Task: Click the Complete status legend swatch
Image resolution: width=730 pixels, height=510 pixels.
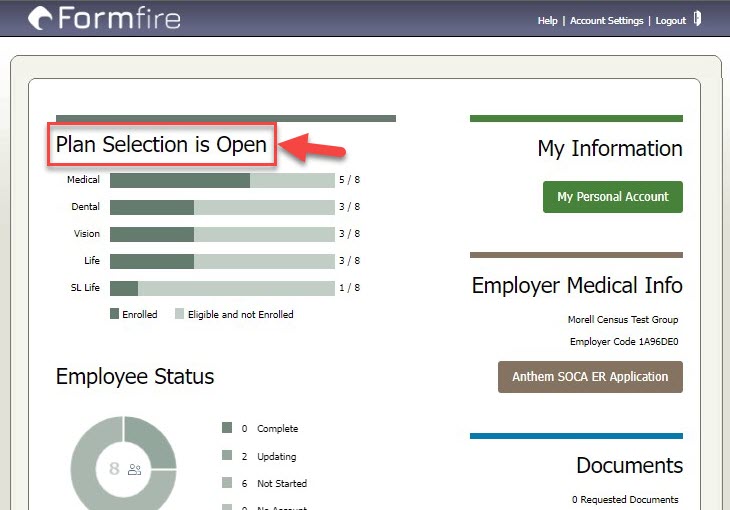Action: pos(227,428)
